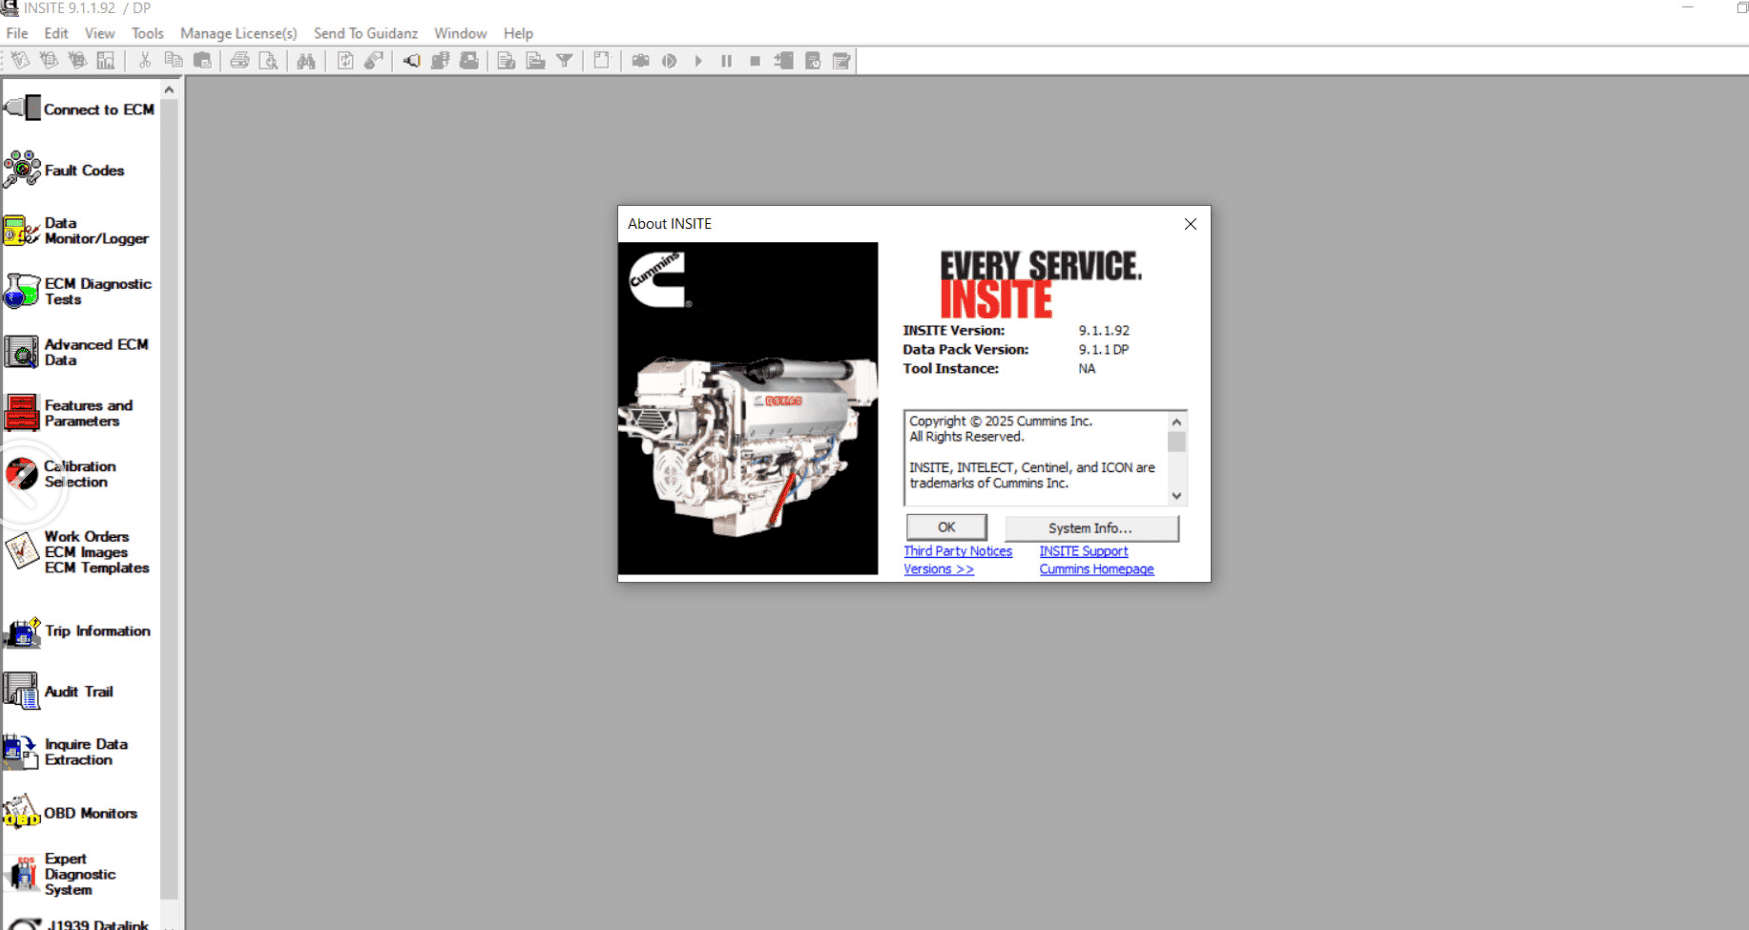Open Trip Information view

point(22,631)
